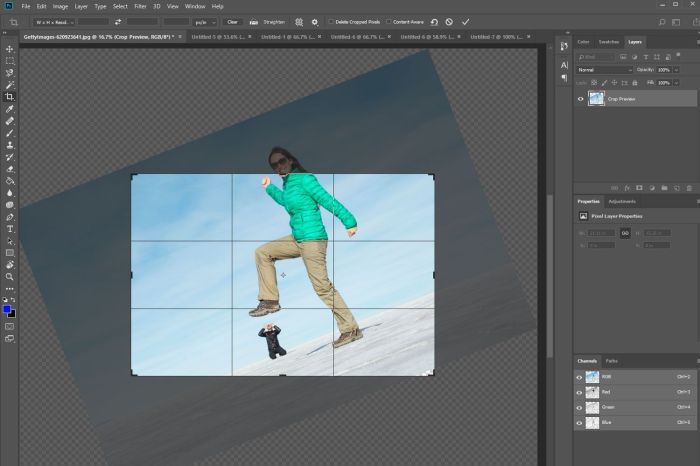Viewport: 700px width, 466px height.
Task: Hide the Crop Preview layer
Action: [580, 99]
